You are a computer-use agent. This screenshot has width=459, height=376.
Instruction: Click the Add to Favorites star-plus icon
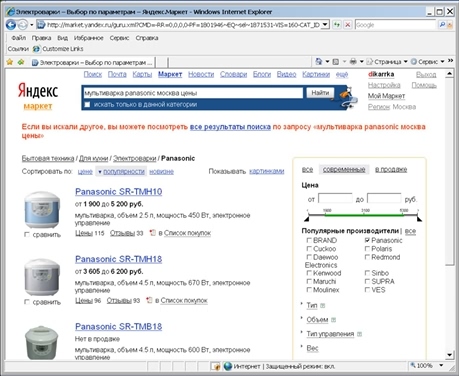21,62
